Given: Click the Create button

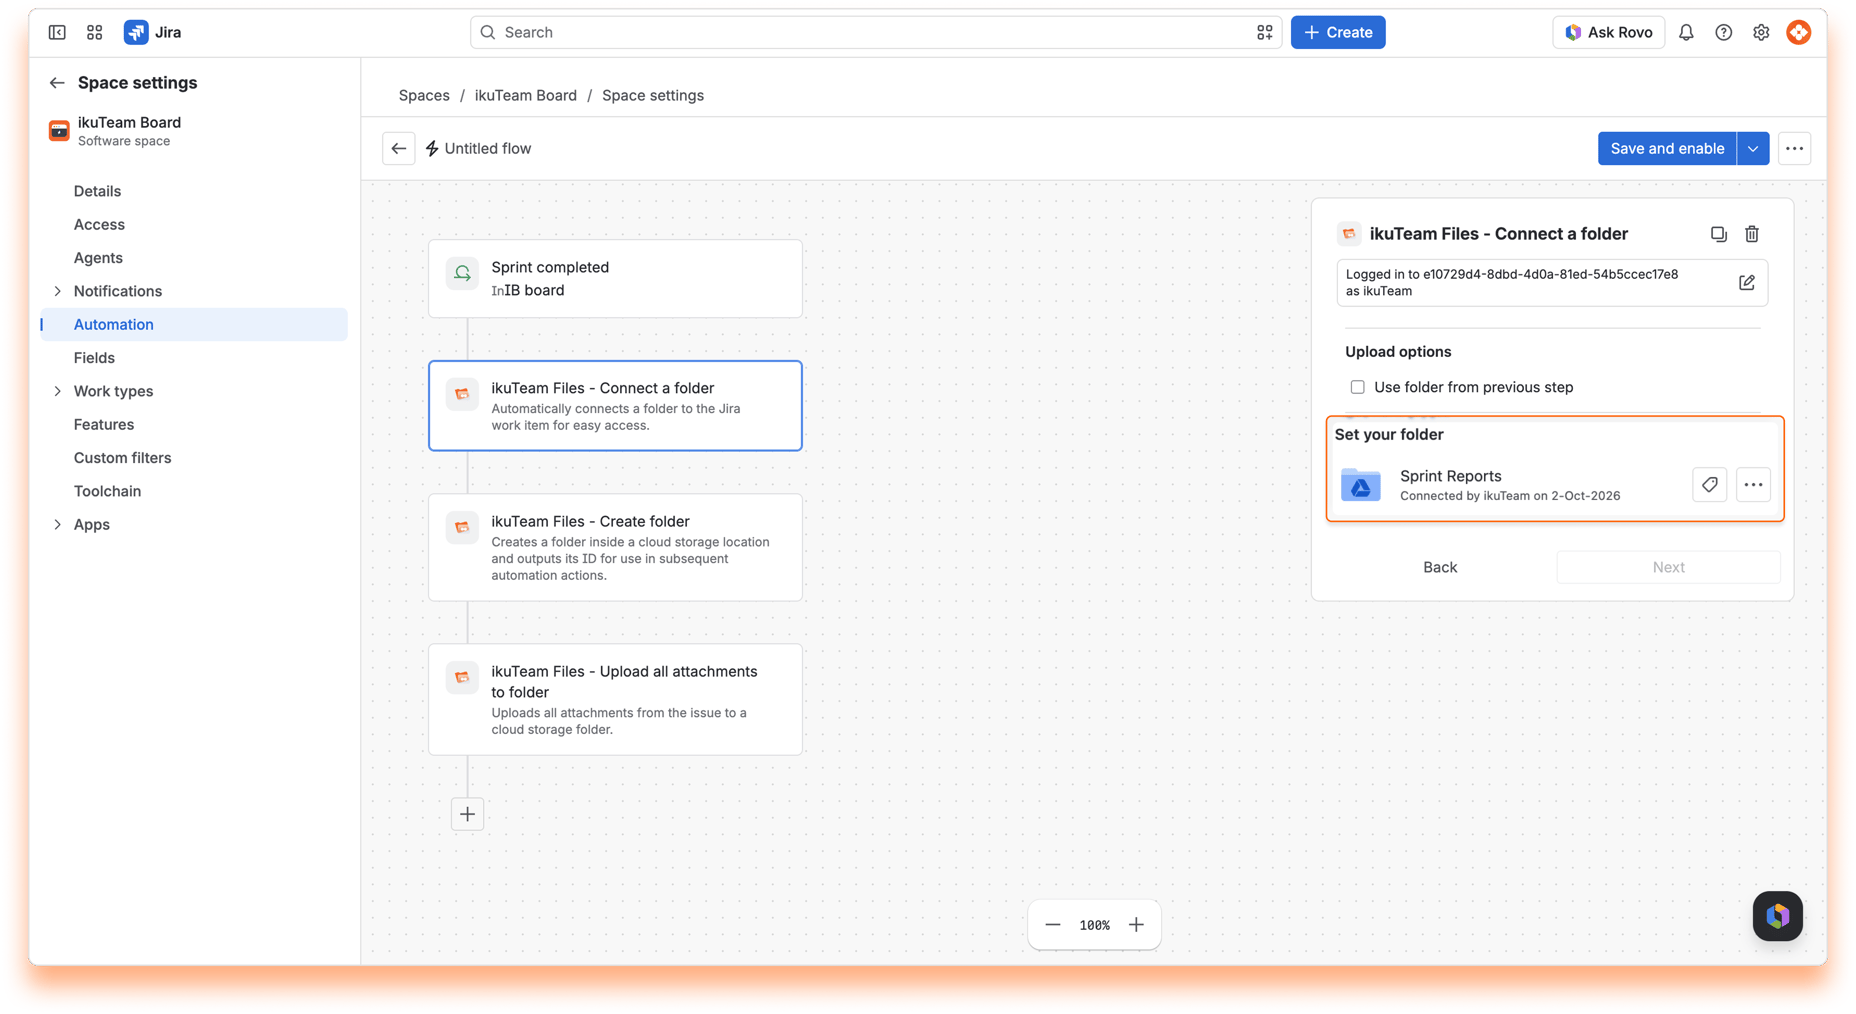Looking at the screenshot, I should pyautogui.click(x=1338, y=32).
